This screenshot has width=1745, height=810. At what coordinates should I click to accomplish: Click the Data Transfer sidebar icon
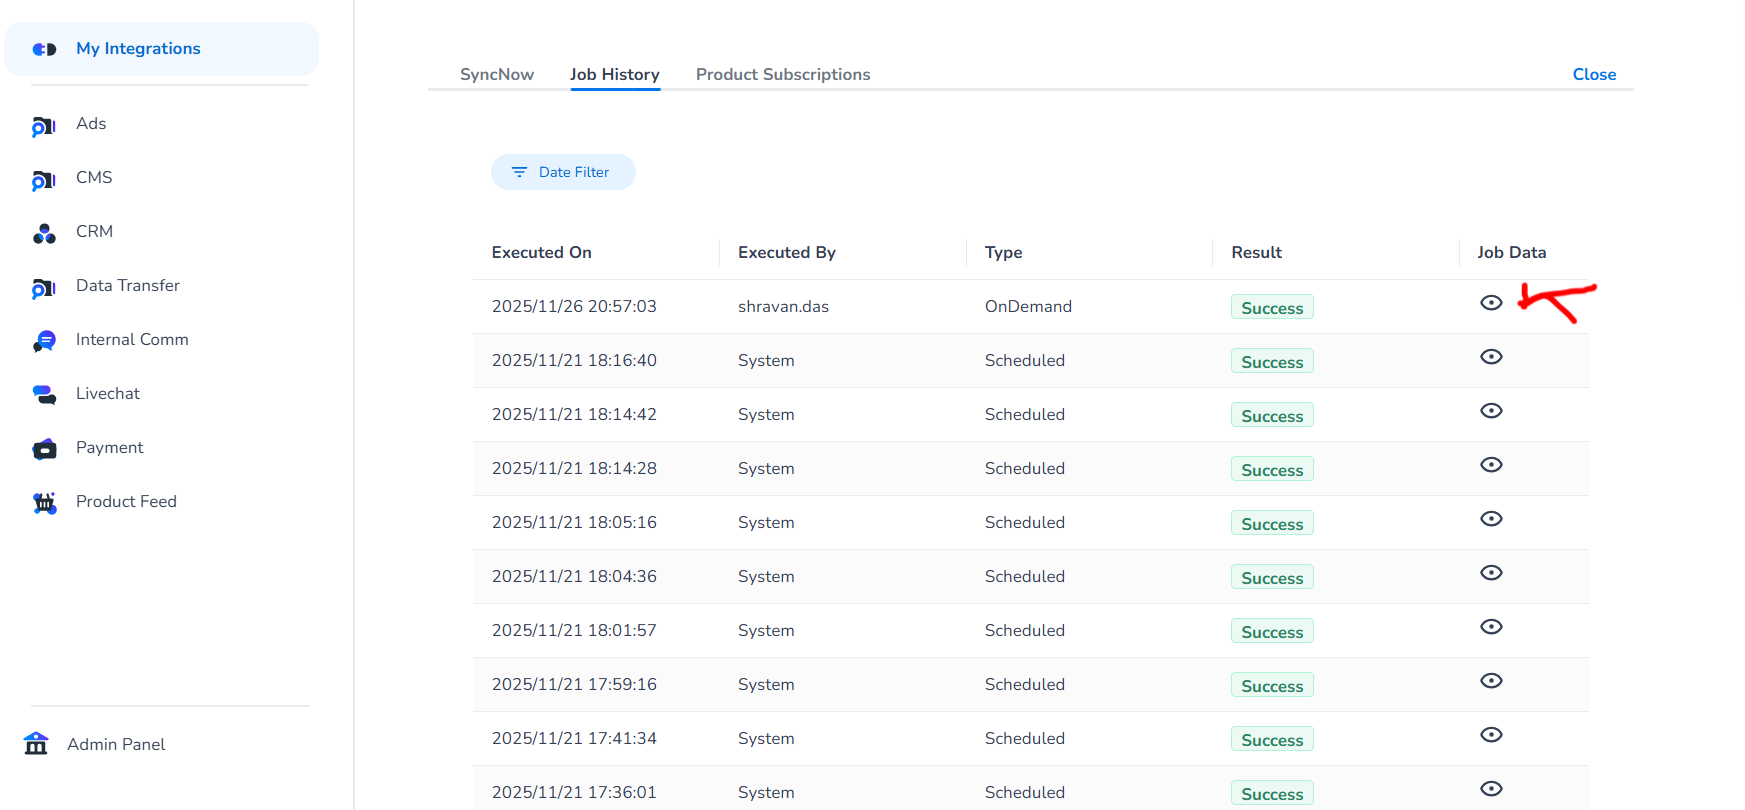pyautogui.click(x=44, y=288)
